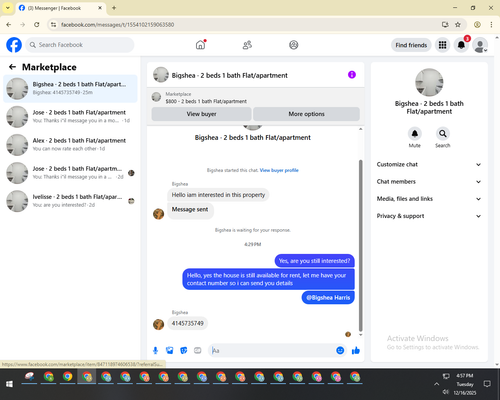Expand the Chat members section
Viewport: 500px width, 400px height.
[x=429, y=182]
